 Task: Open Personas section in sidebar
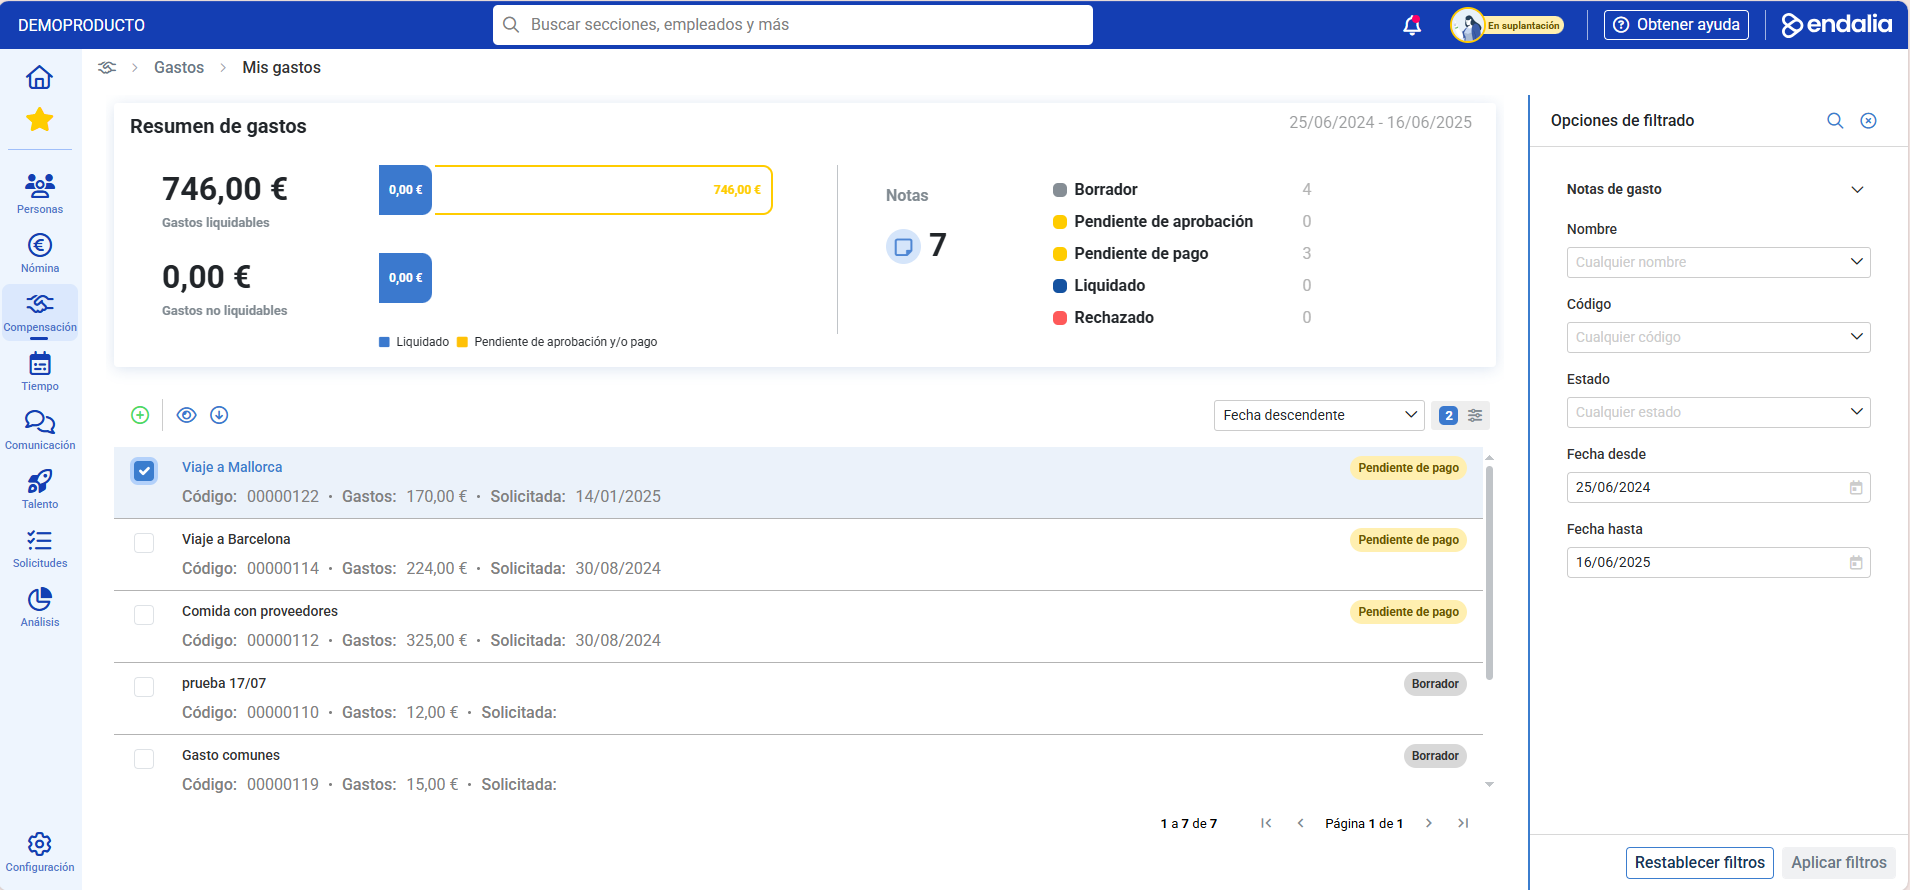(x=40, y=194)
